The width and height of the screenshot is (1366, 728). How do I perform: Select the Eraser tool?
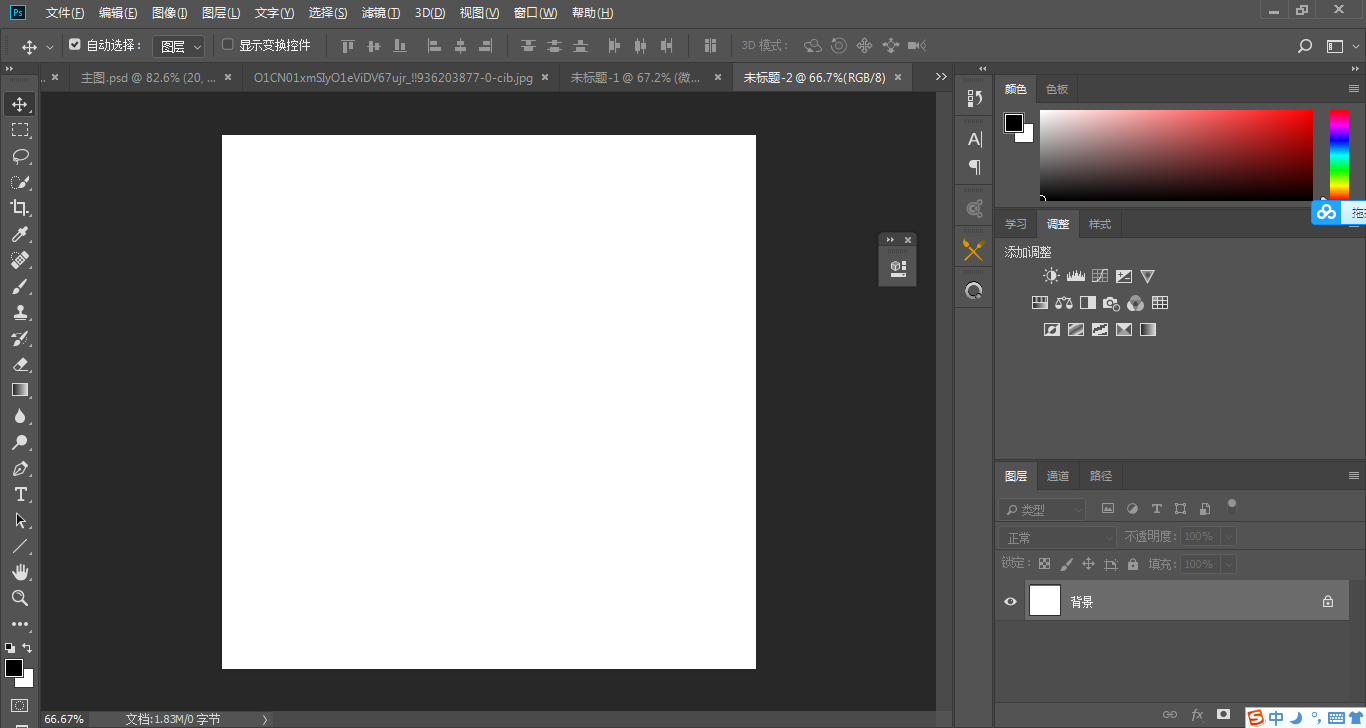(20, 364)
